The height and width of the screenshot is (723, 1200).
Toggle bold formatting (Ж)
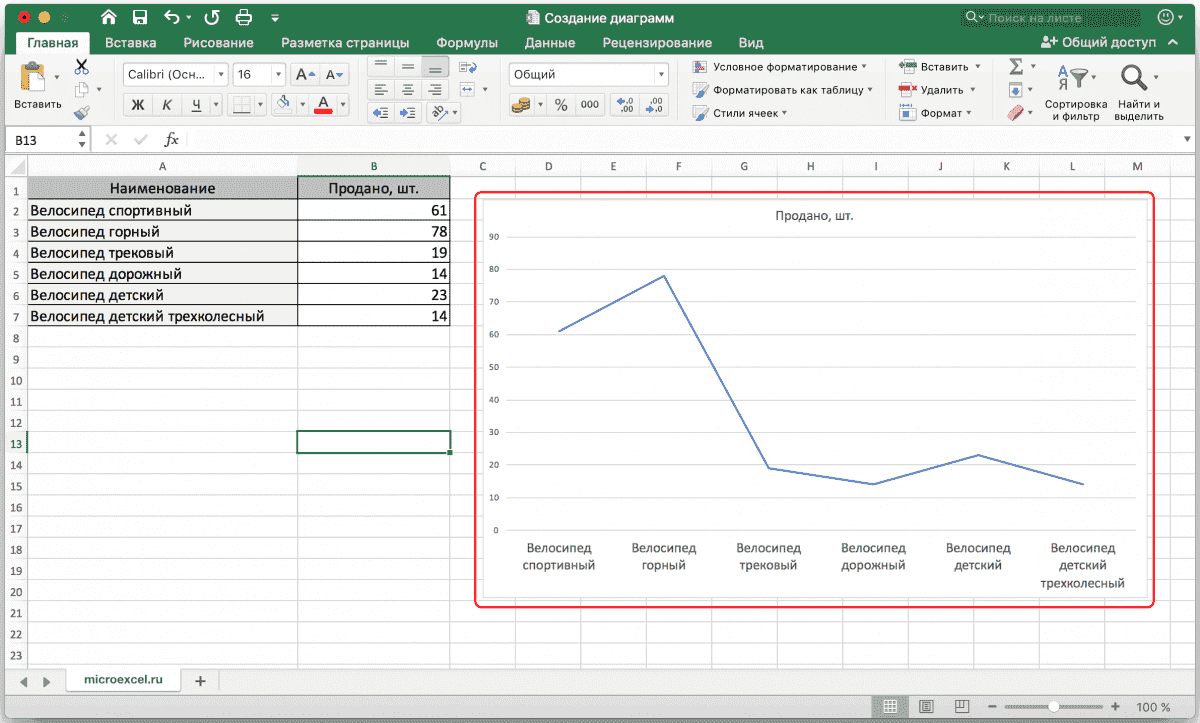pos(138,105)
